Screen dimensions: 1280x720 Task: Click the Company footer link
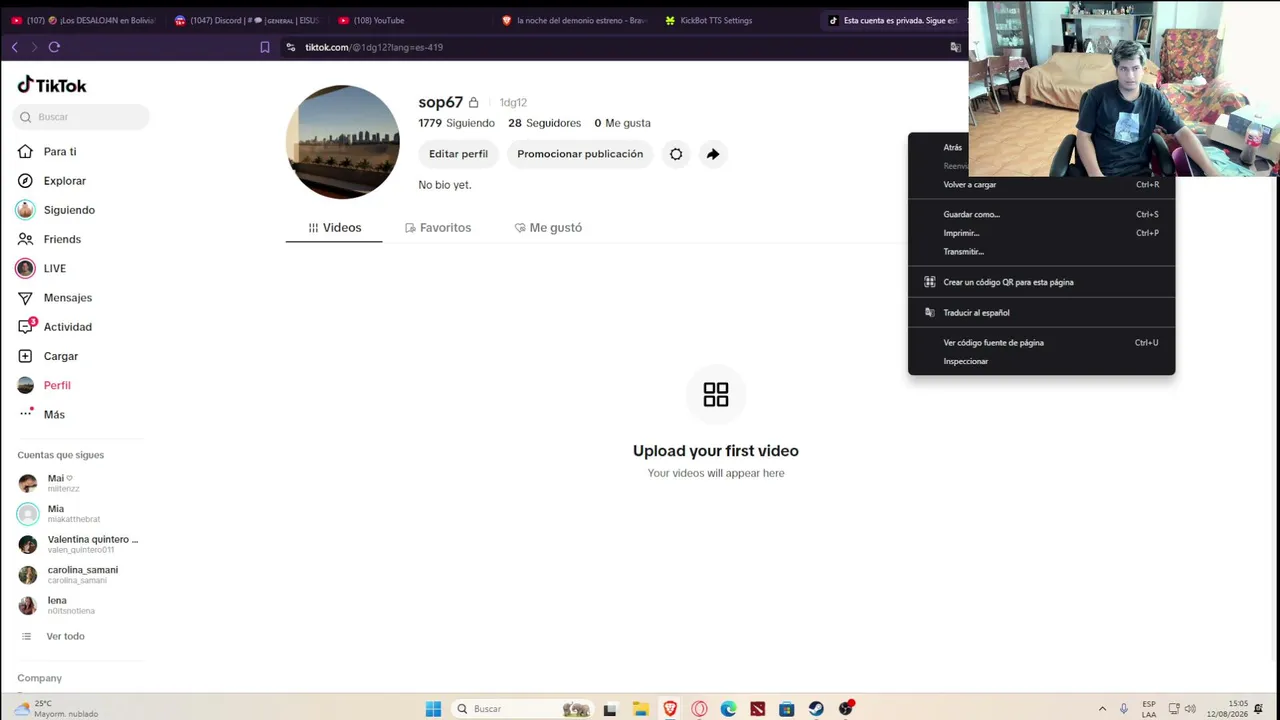point(40,678)
